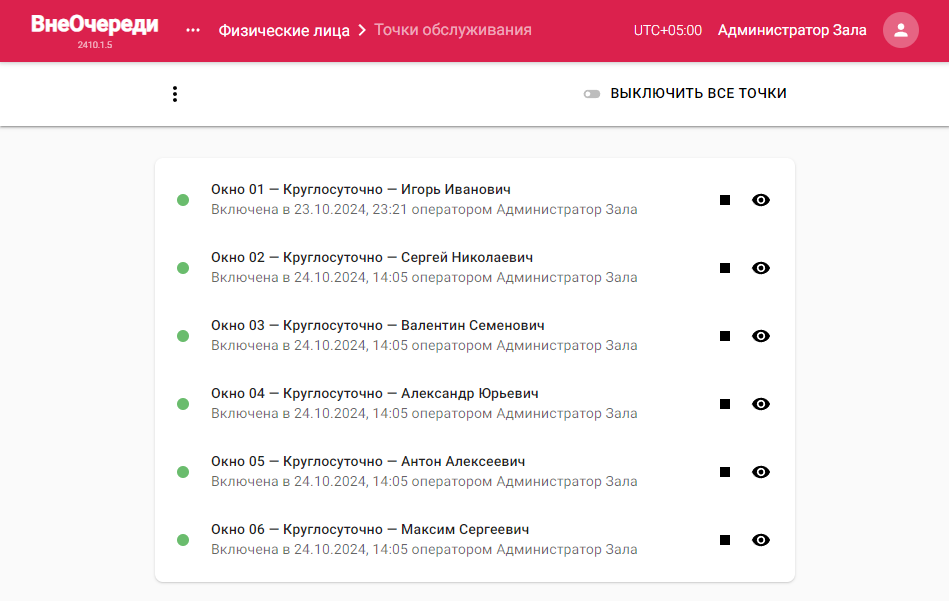Viewport: 949px width, 601px height.
Task: Click the status subtitle under Окно 06
Action: coord(424,550)
